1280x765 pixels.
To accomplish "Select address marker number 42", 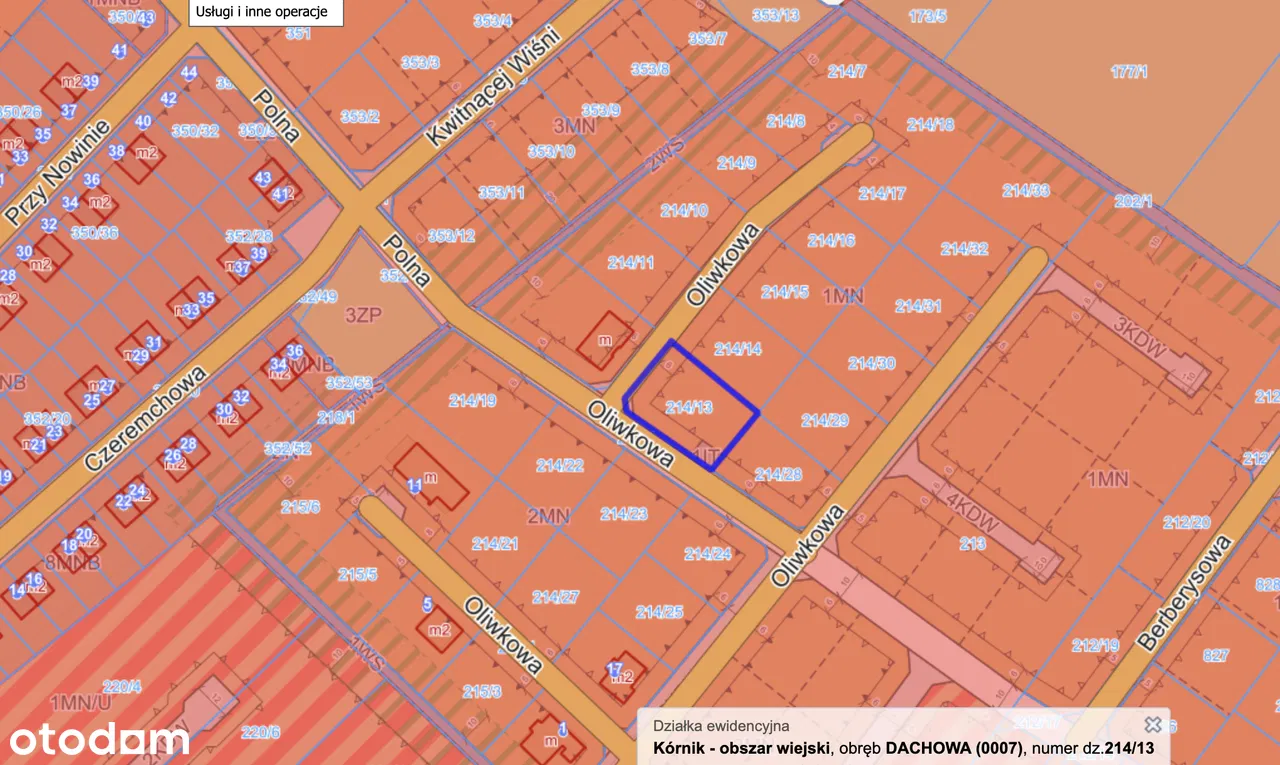I will click(168, 99).
